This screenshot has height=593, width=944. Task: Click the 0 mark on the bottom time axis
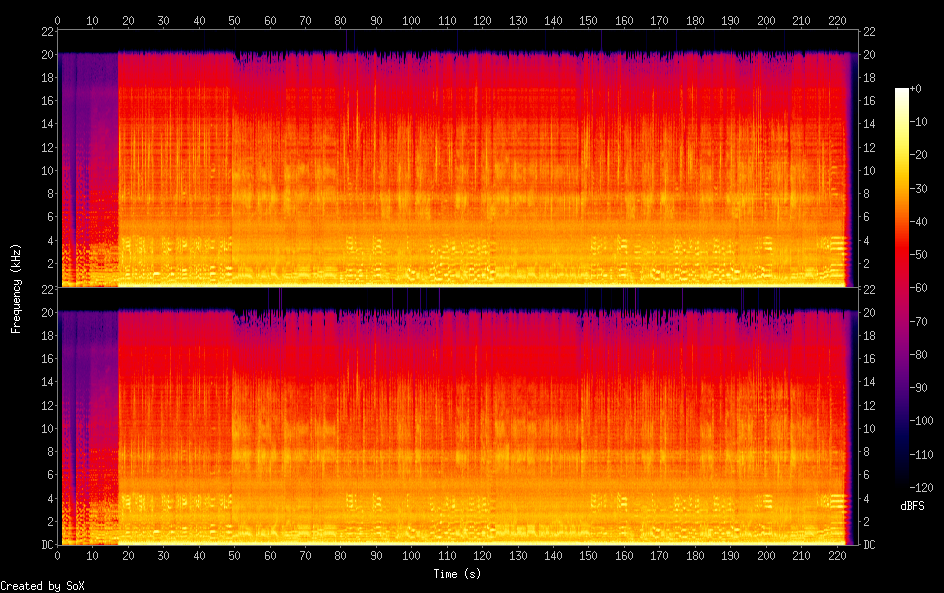coord(58,555)
